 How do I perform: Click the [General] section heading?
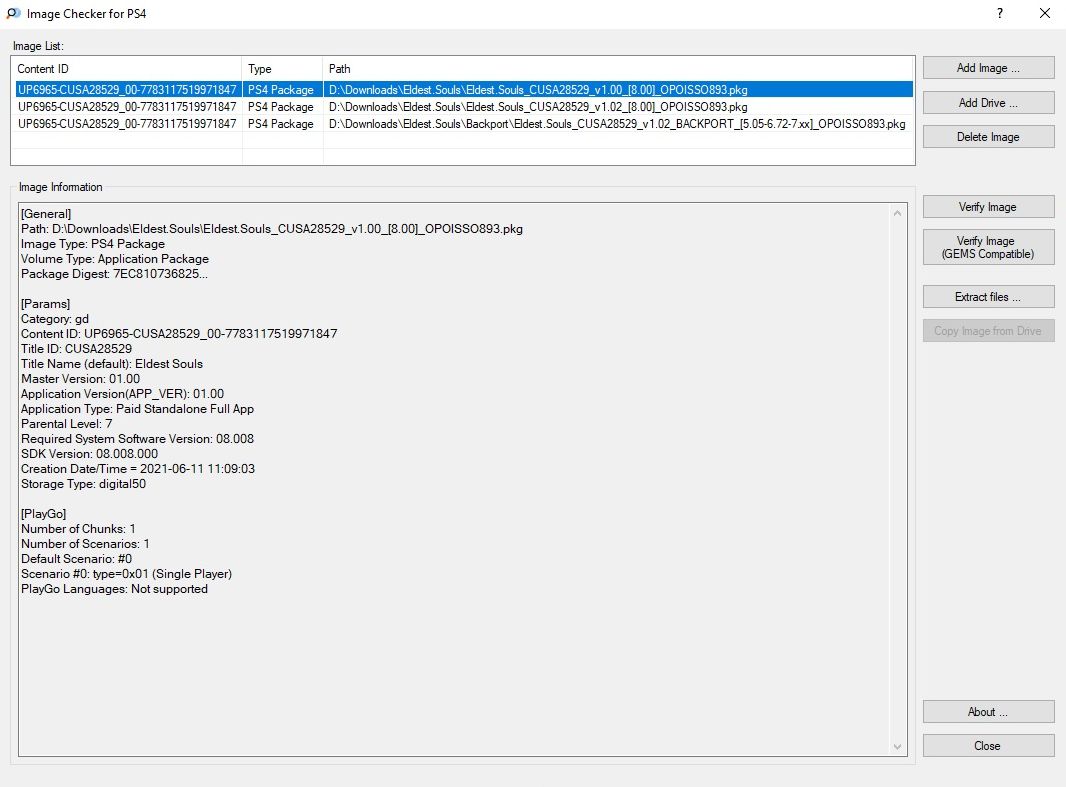pyautogui.click(x=46, y=214)
